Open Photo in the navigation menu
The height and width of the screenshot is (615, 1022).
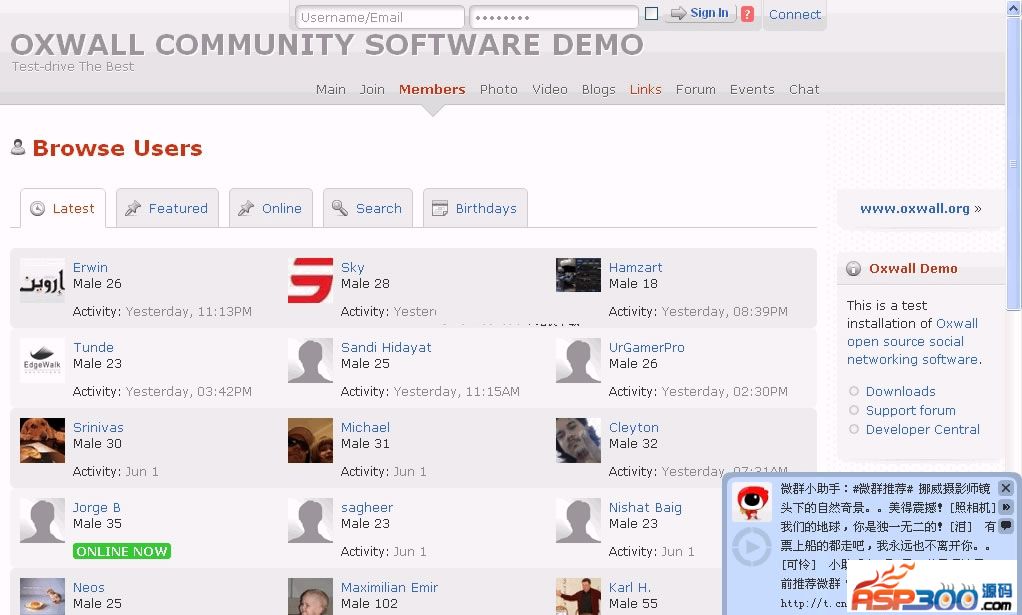coord(498,89)
